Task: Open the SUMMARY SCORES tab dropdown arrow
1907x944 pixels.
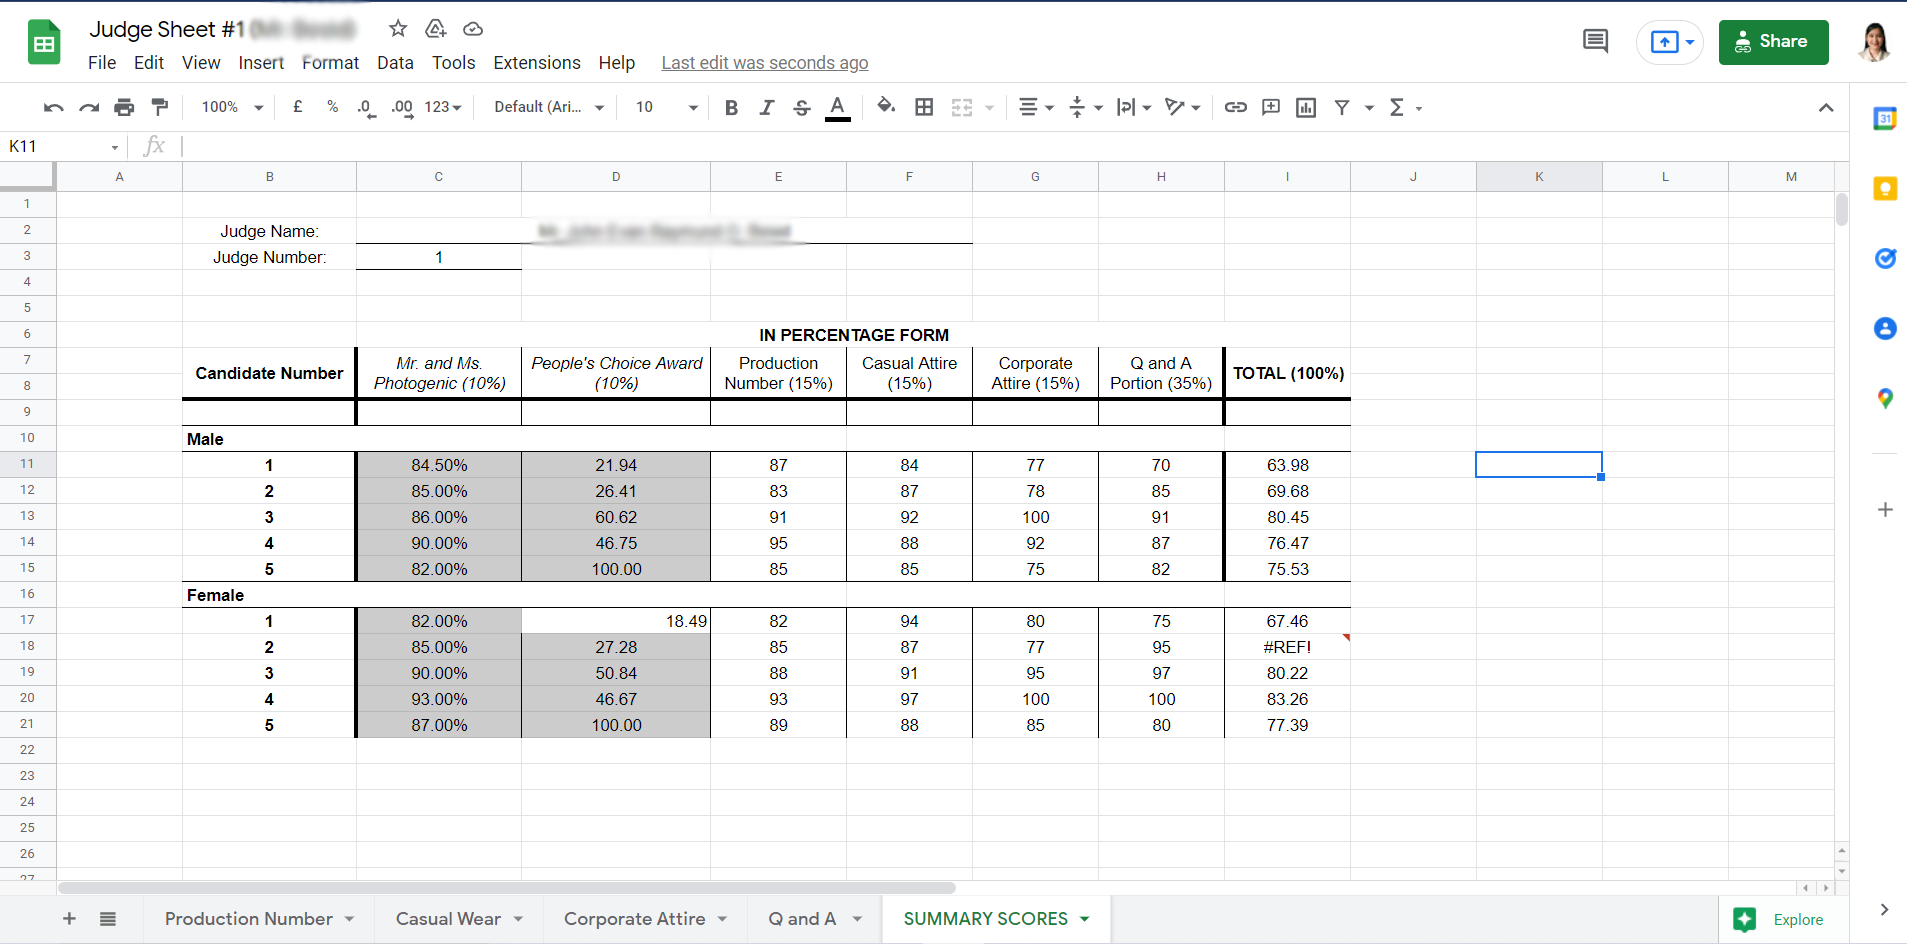Action: tap(1085, 919)
